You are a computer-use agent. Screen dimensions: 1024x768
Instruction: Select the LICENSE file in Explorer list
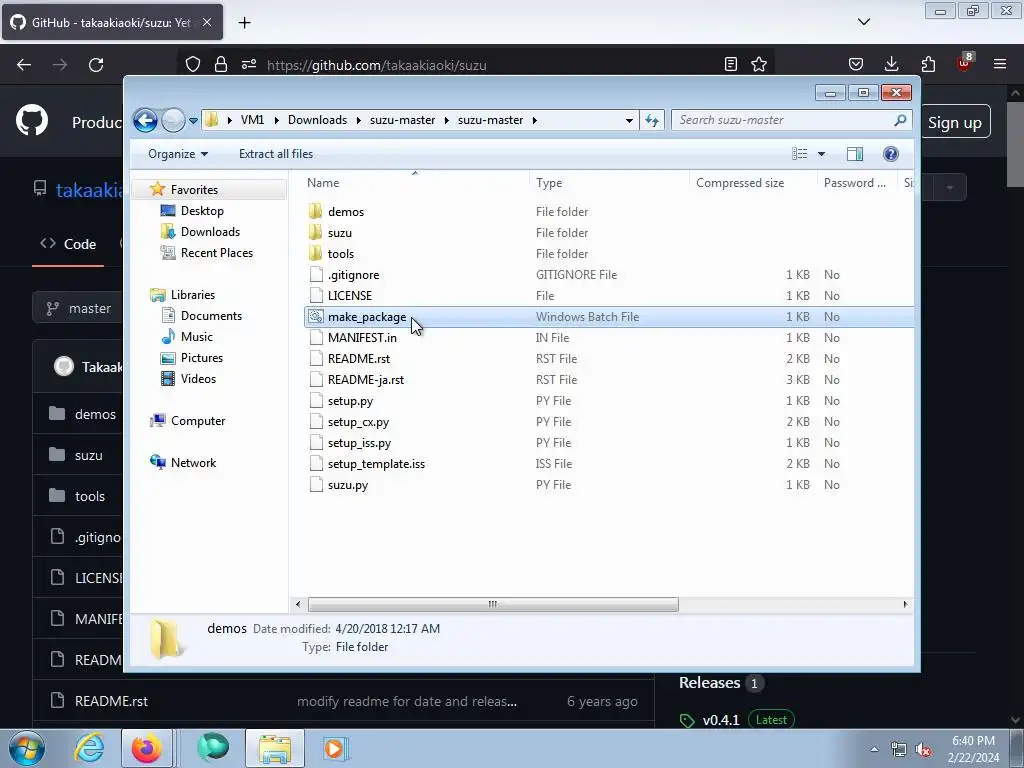[x=349, y=296]
